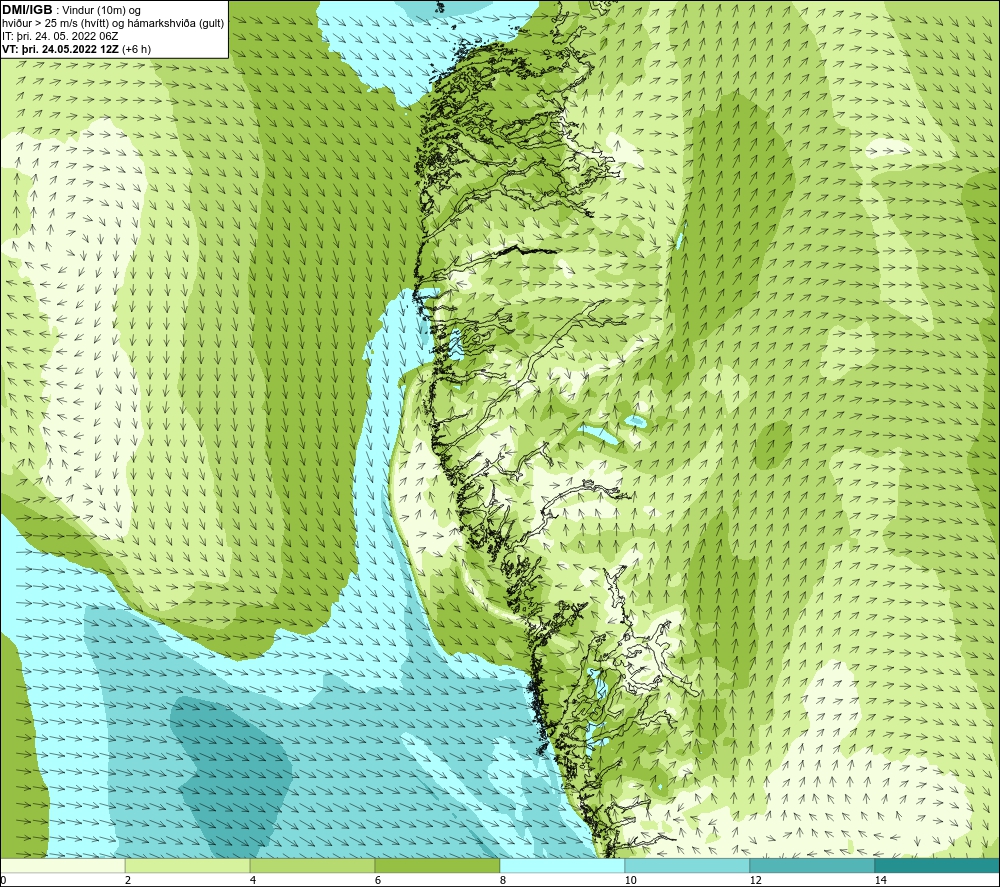Click the legend scale label "8"
Image resolution: width=1000 pixels, height=887 pixels.
click(503, 881)
